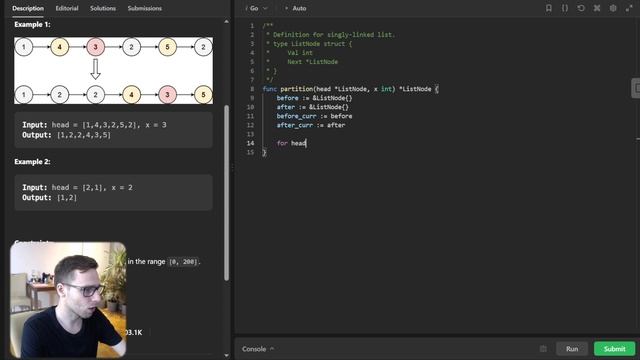Submit the solution

click(x=615, y=349)
